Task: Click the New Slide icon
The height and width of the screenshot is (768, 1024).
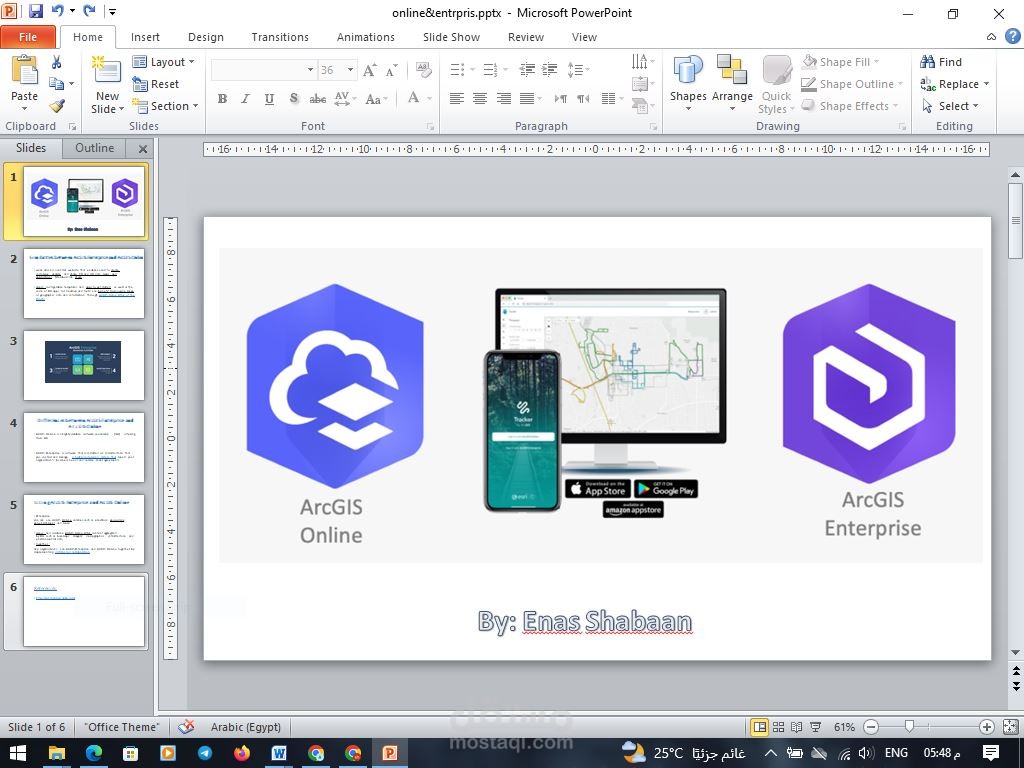Action: pyautogui.click(x=106, y=71)
